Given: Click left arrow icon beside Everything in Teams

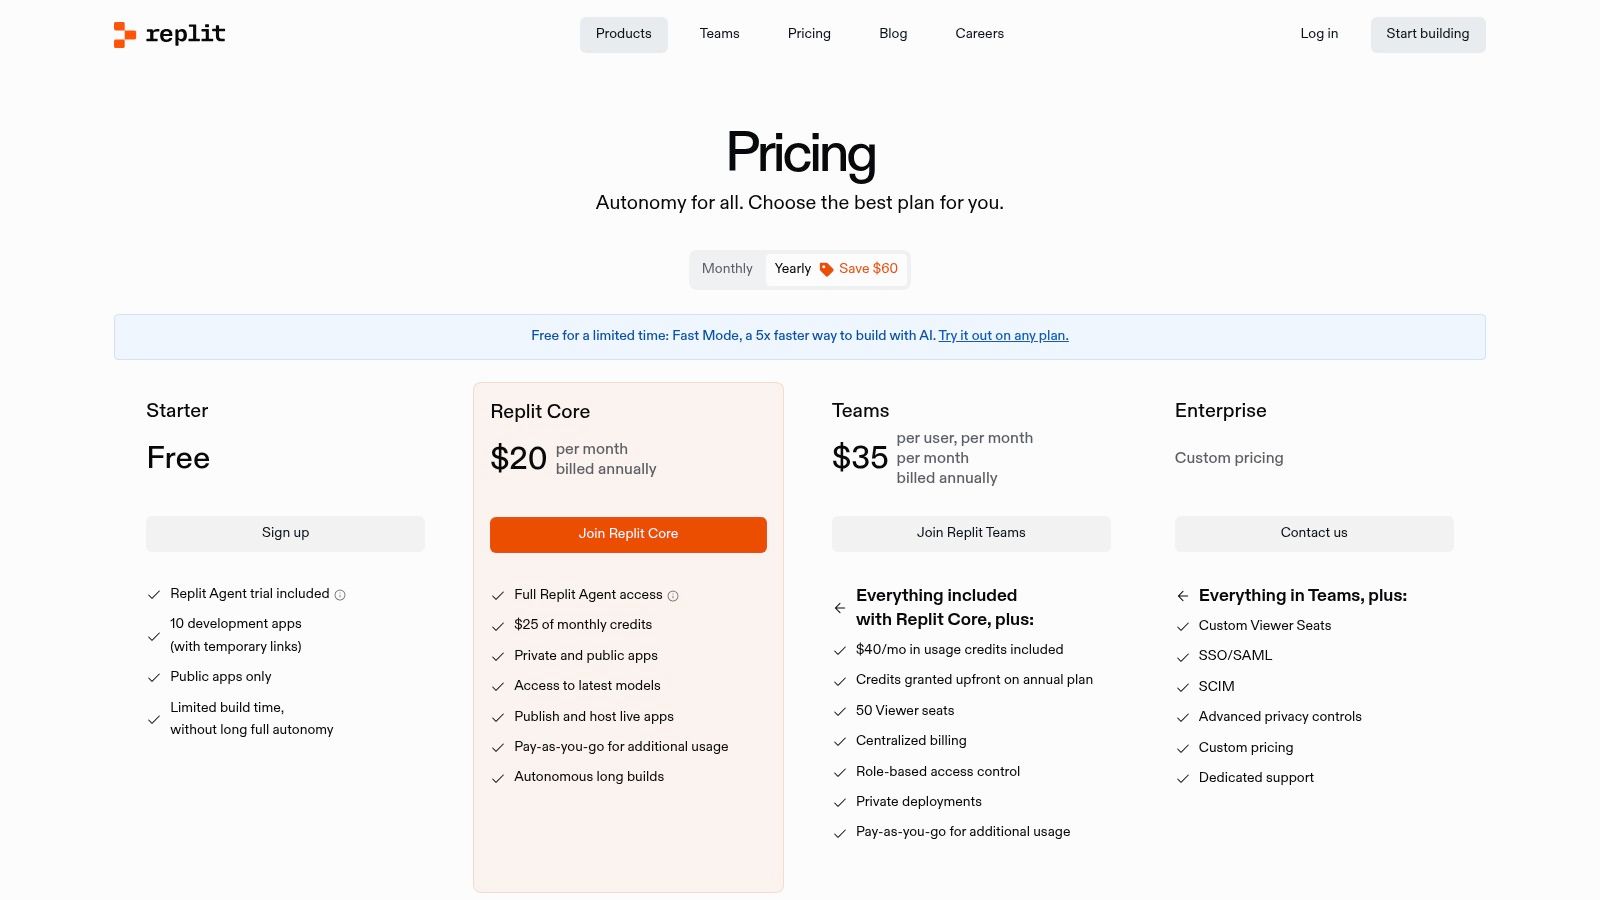Looking at the screenshot, I should [x=1183, y=596].
